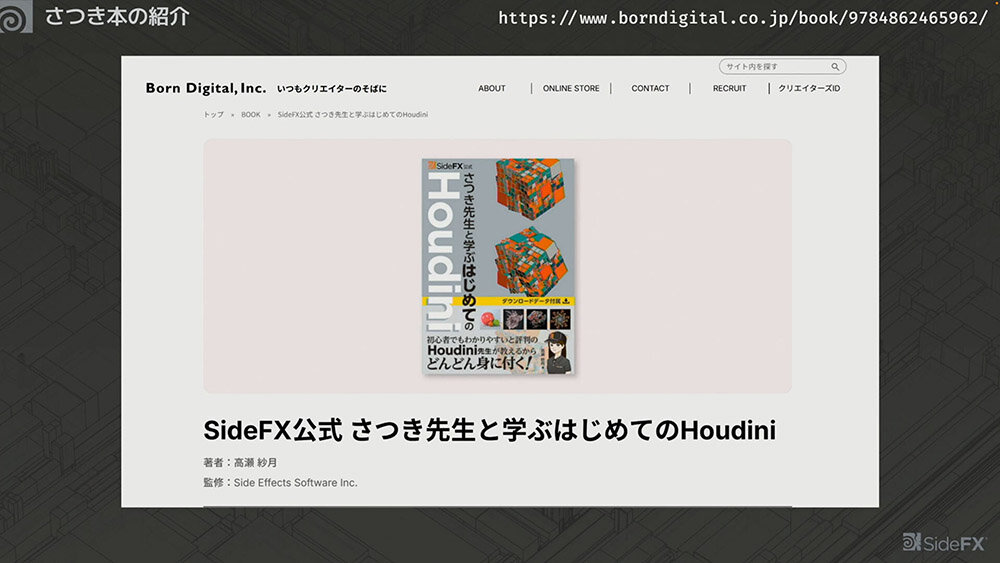1000x563 pixels.
Task: Click the Born Digital, Inc. logo
Action: tap(205, 88)
